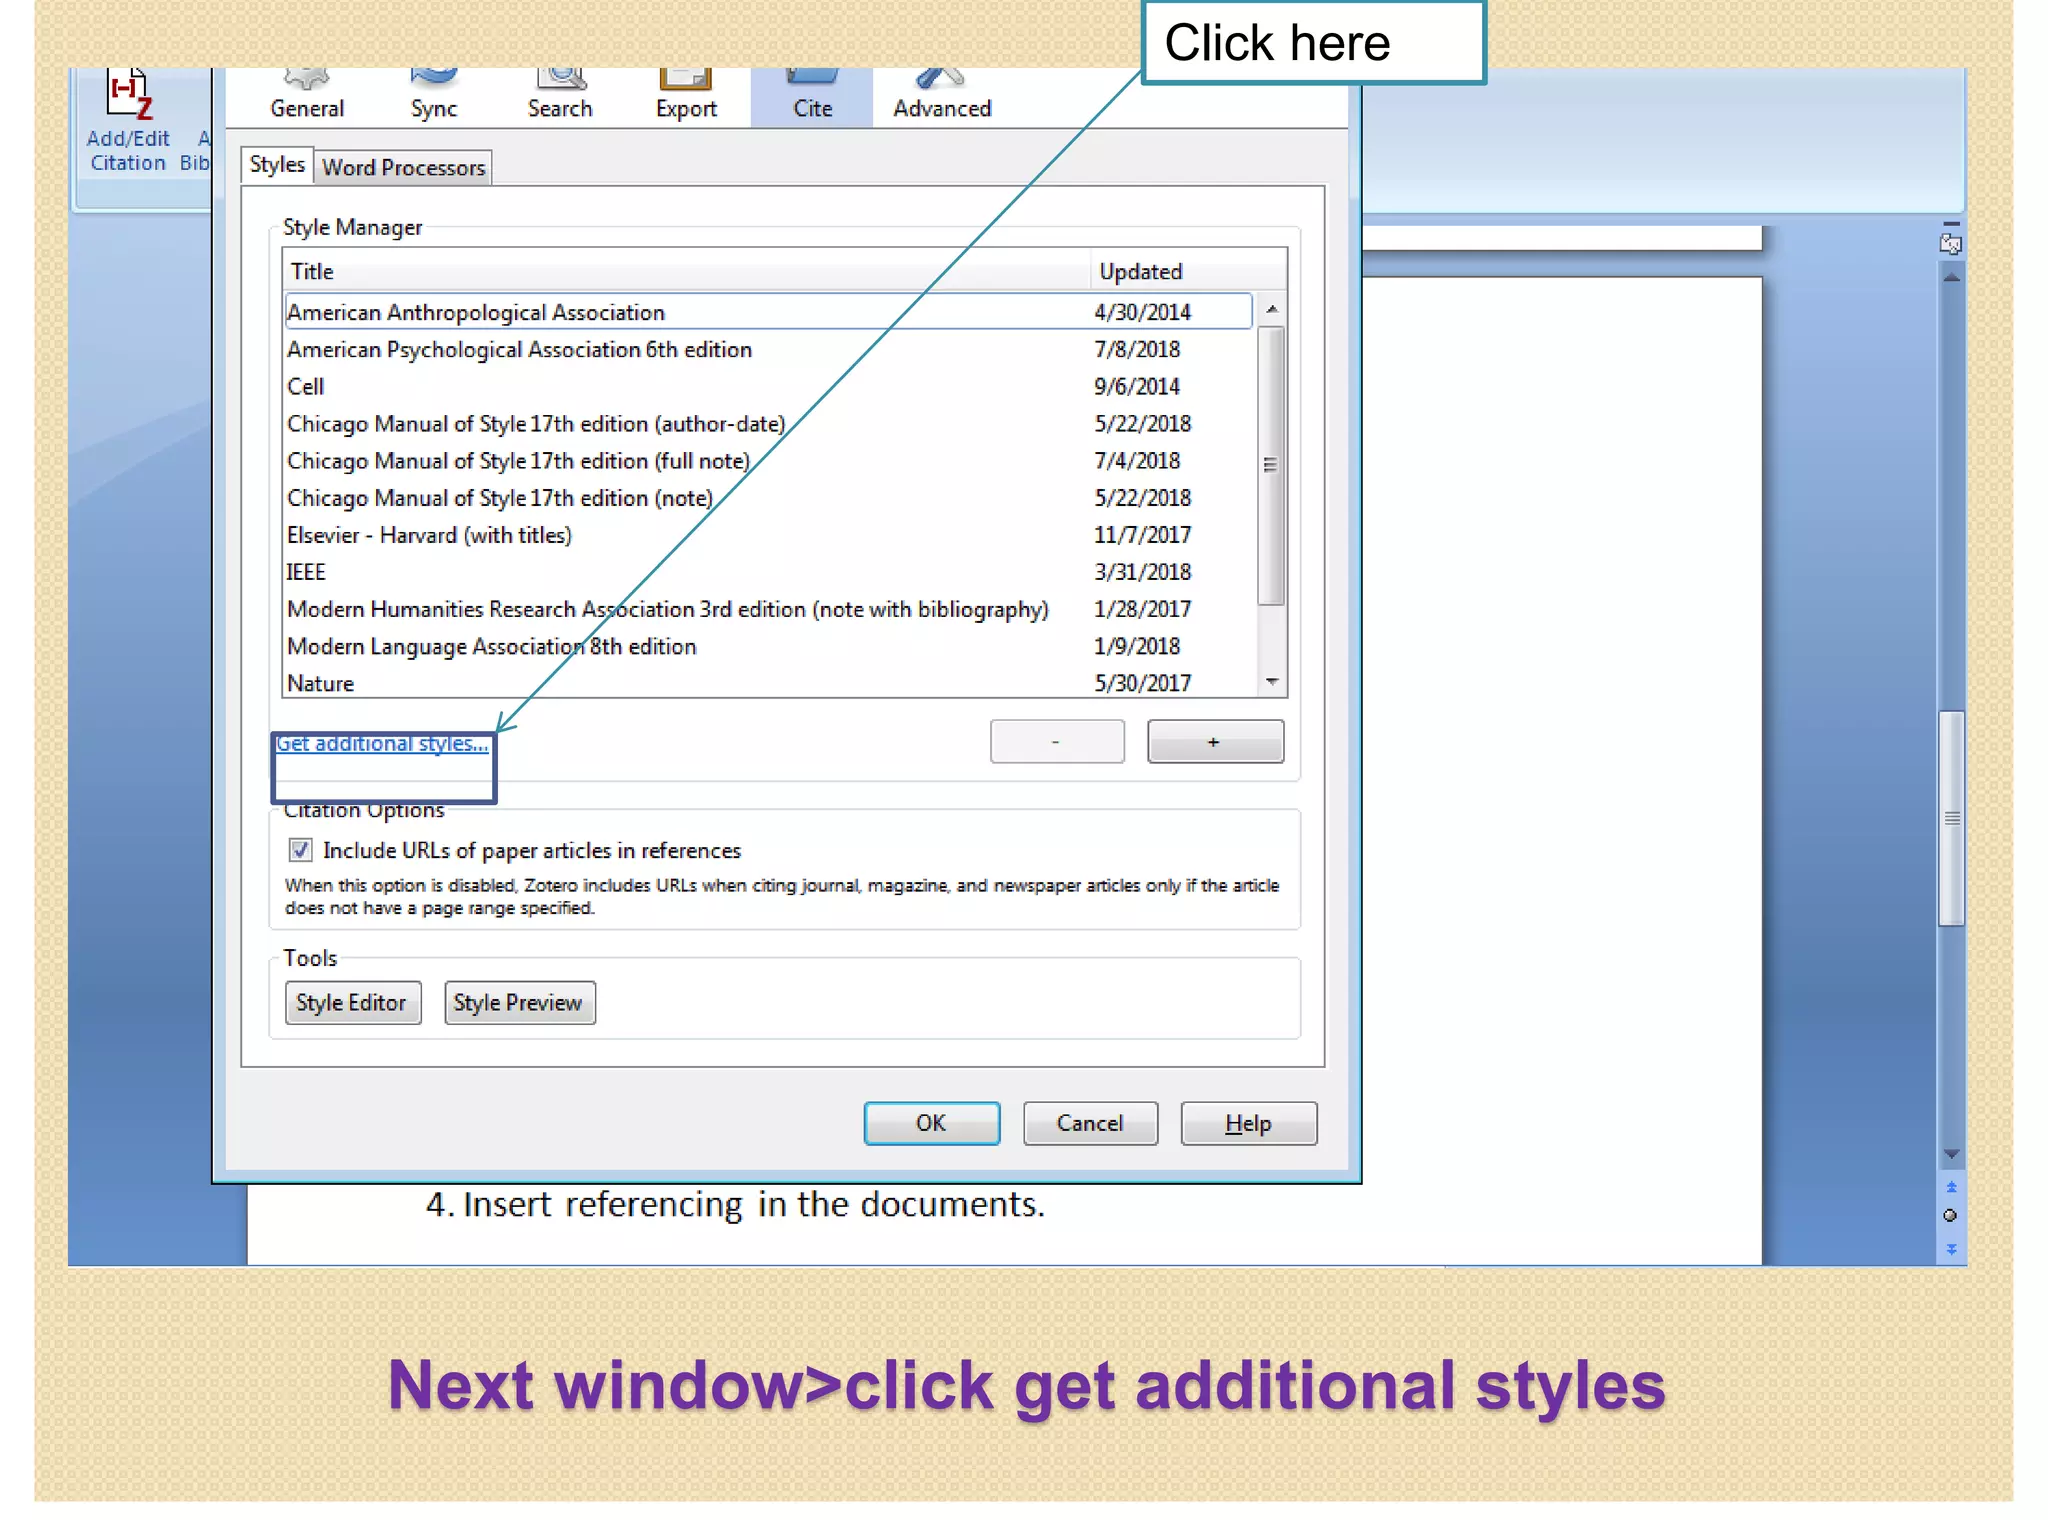
Task: Click Word's select browse object button
Action: click(1950, 1216)
